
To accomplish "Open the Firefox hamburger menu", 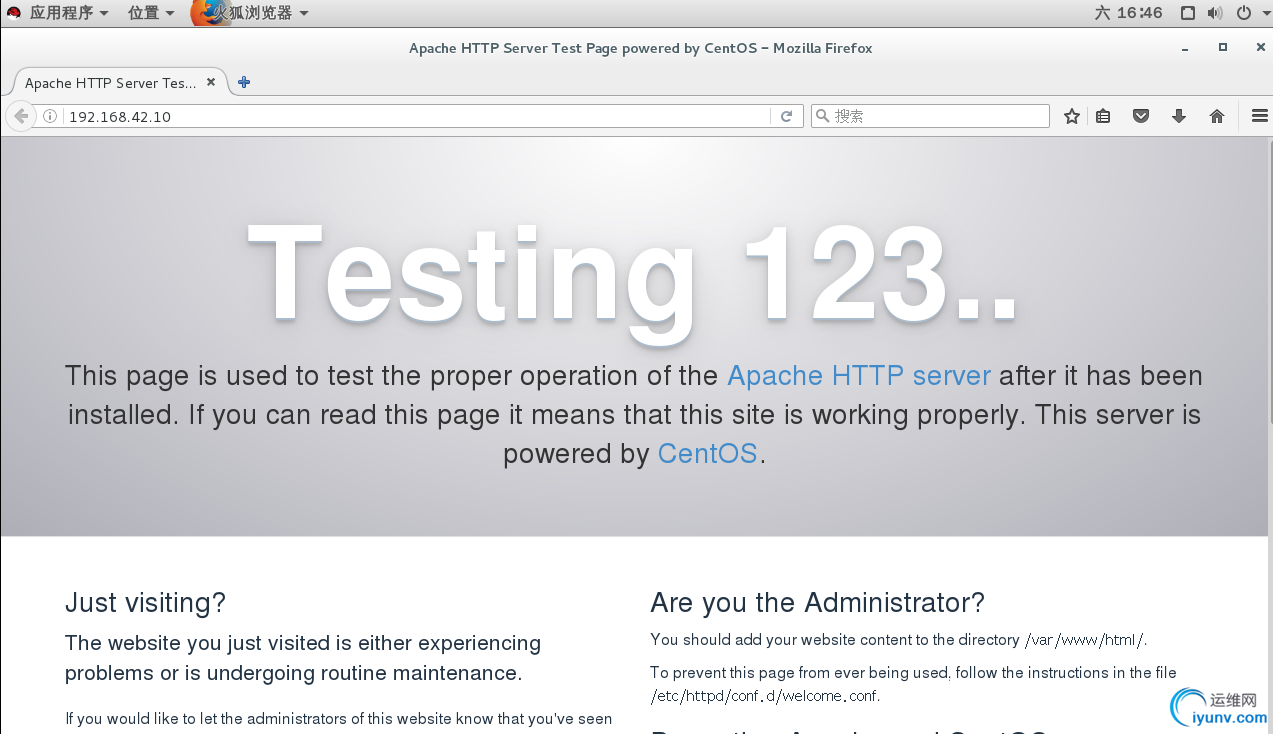I will 1260,116.
